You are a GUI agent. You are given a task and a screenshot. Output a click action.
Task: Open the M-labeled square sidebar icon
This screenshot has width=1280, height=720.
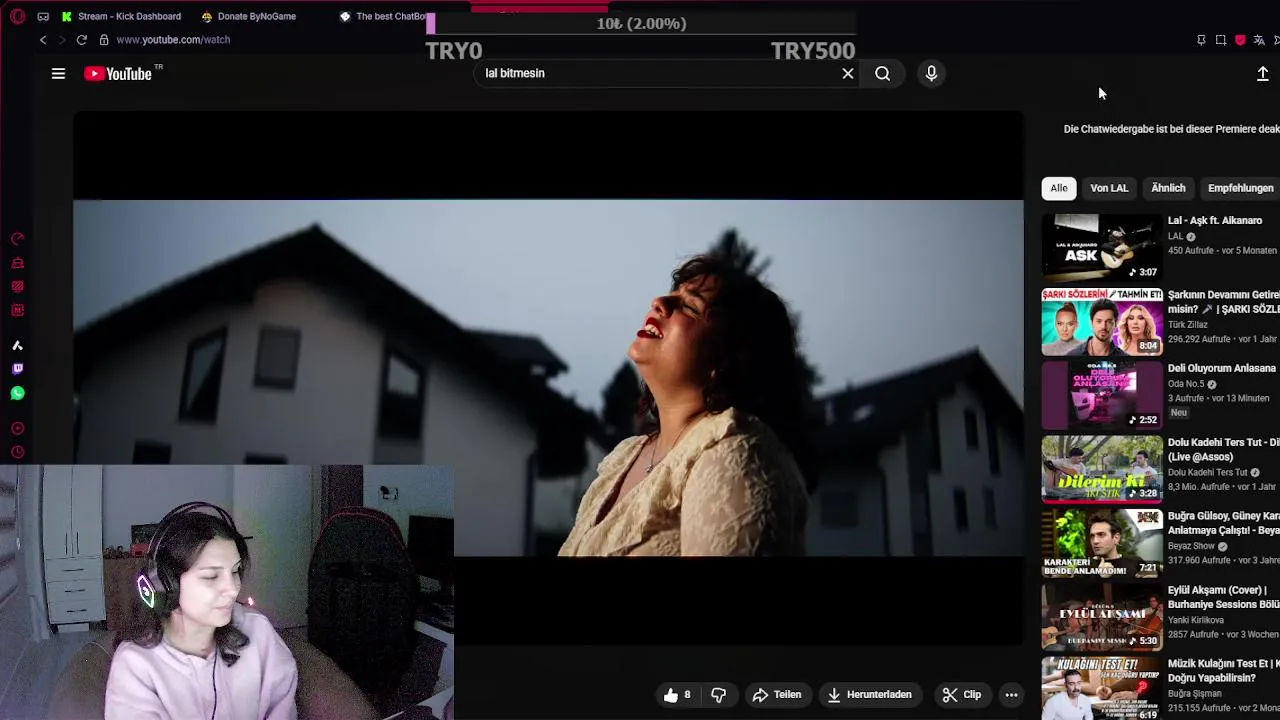[17, 310]
